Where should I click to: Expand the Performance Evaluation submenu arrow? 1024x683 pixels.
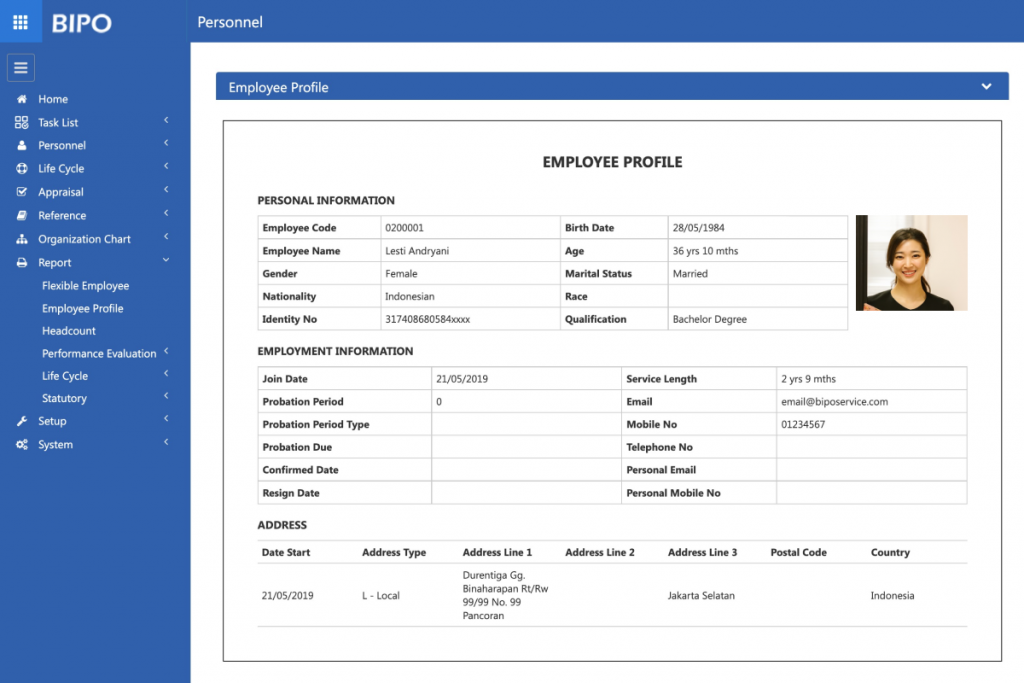[x=166, y=351]
